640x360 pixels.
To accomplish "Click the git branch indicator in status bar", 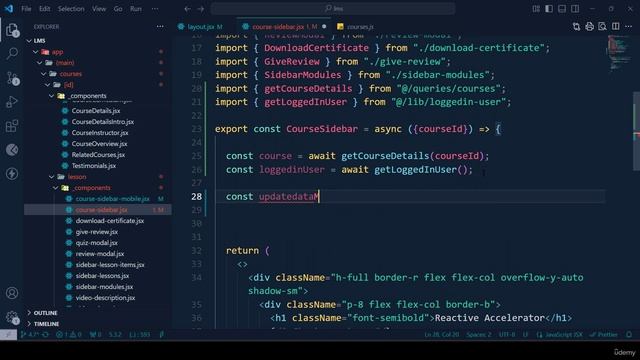I will point(35,335).
